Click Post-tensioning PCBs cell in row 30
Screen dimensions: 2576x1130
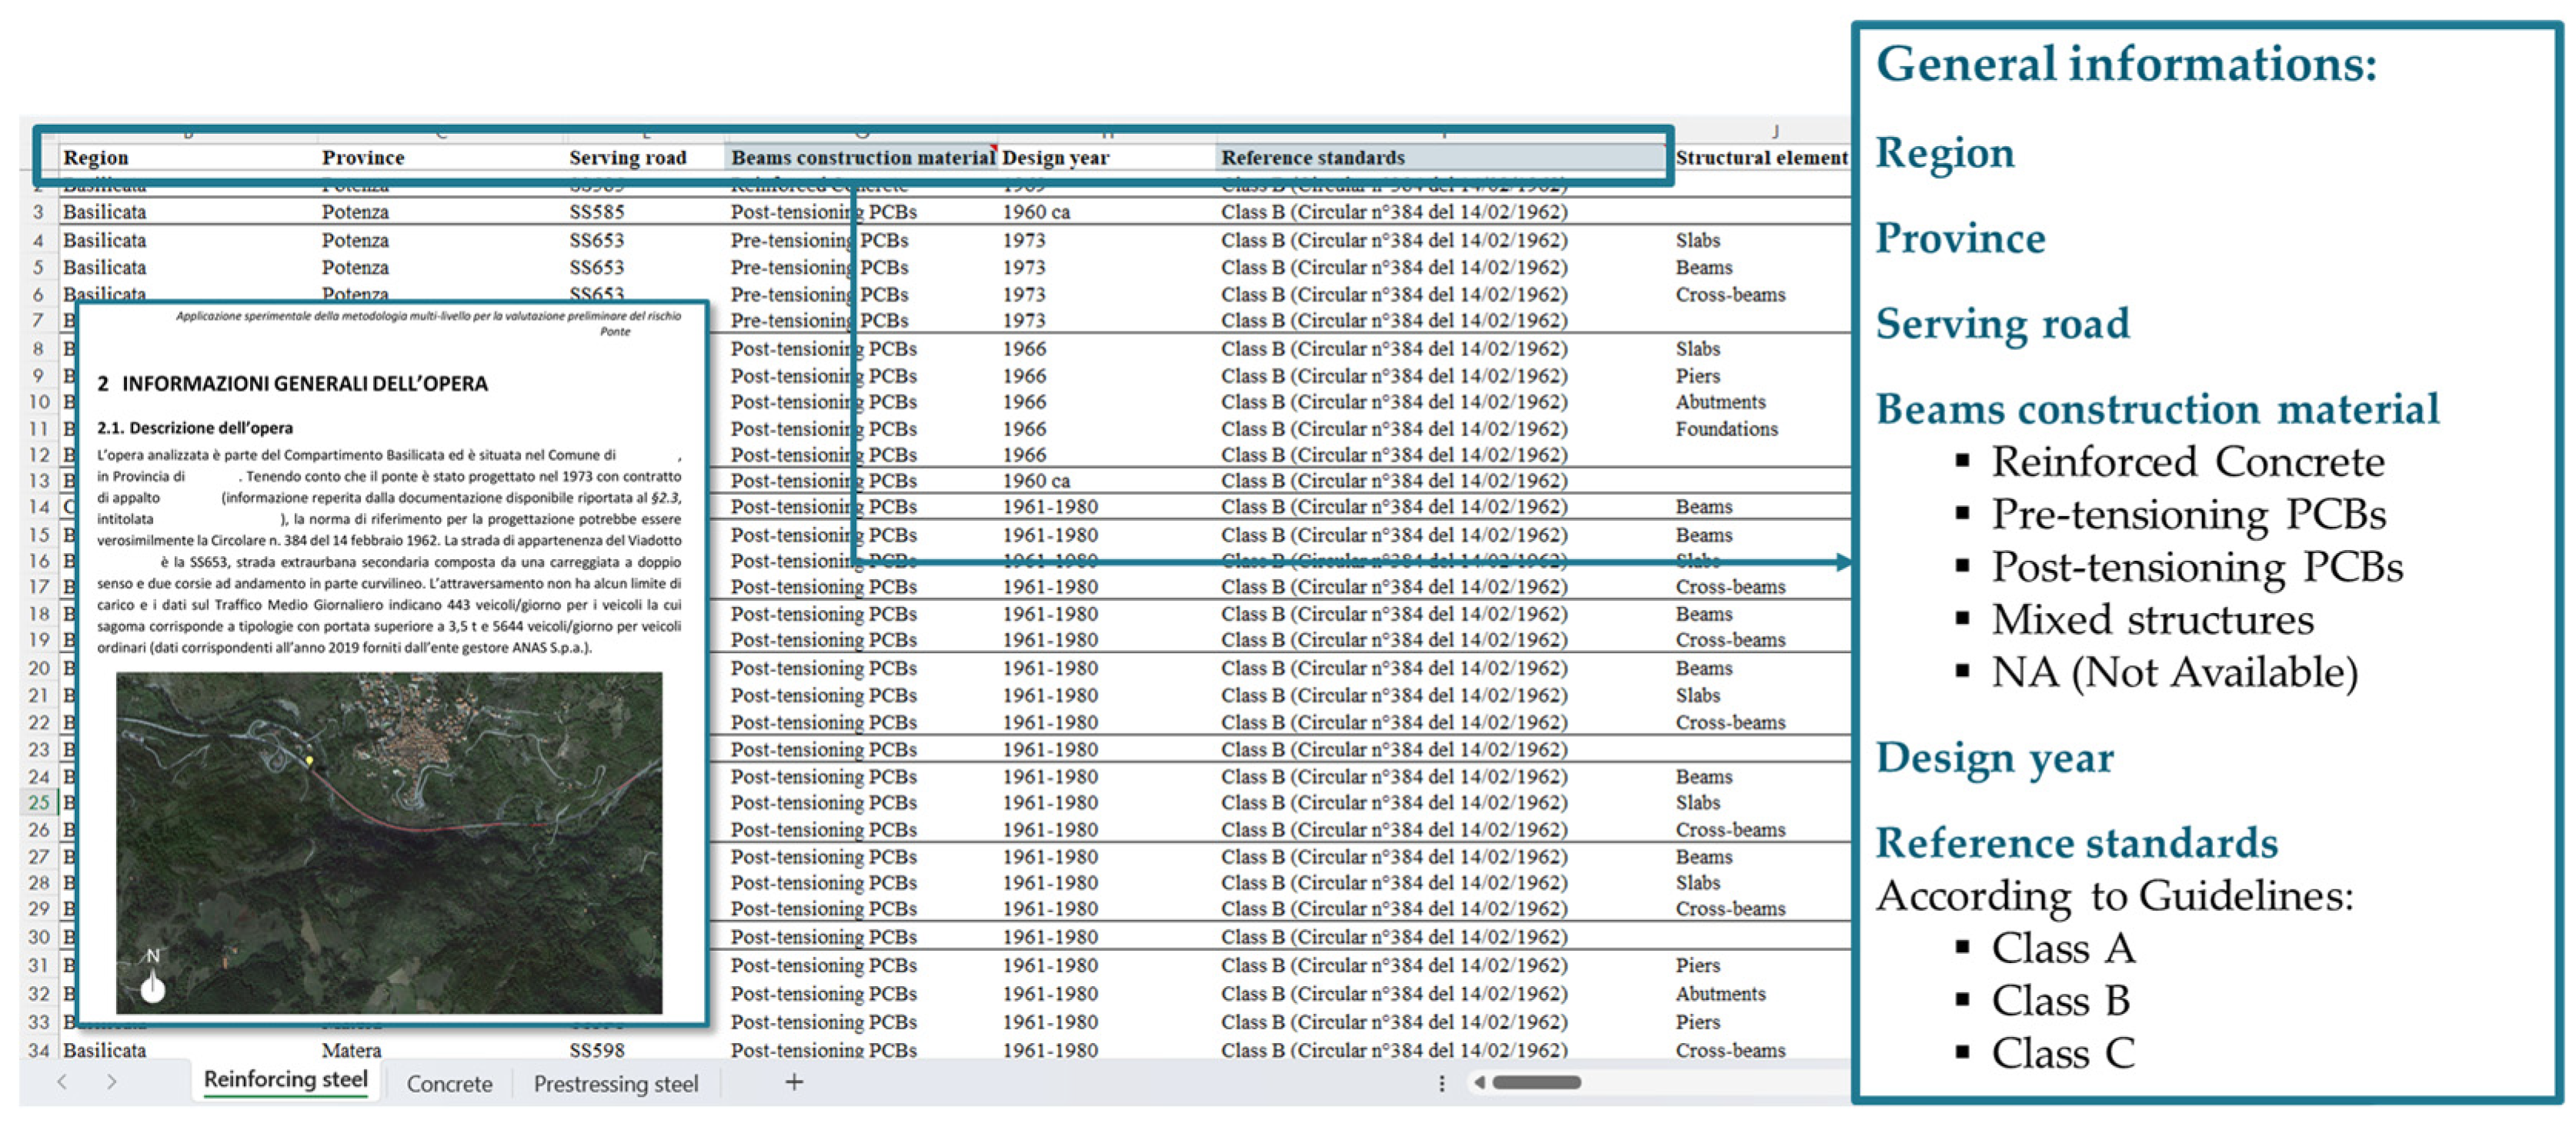[x=823, y=937]
